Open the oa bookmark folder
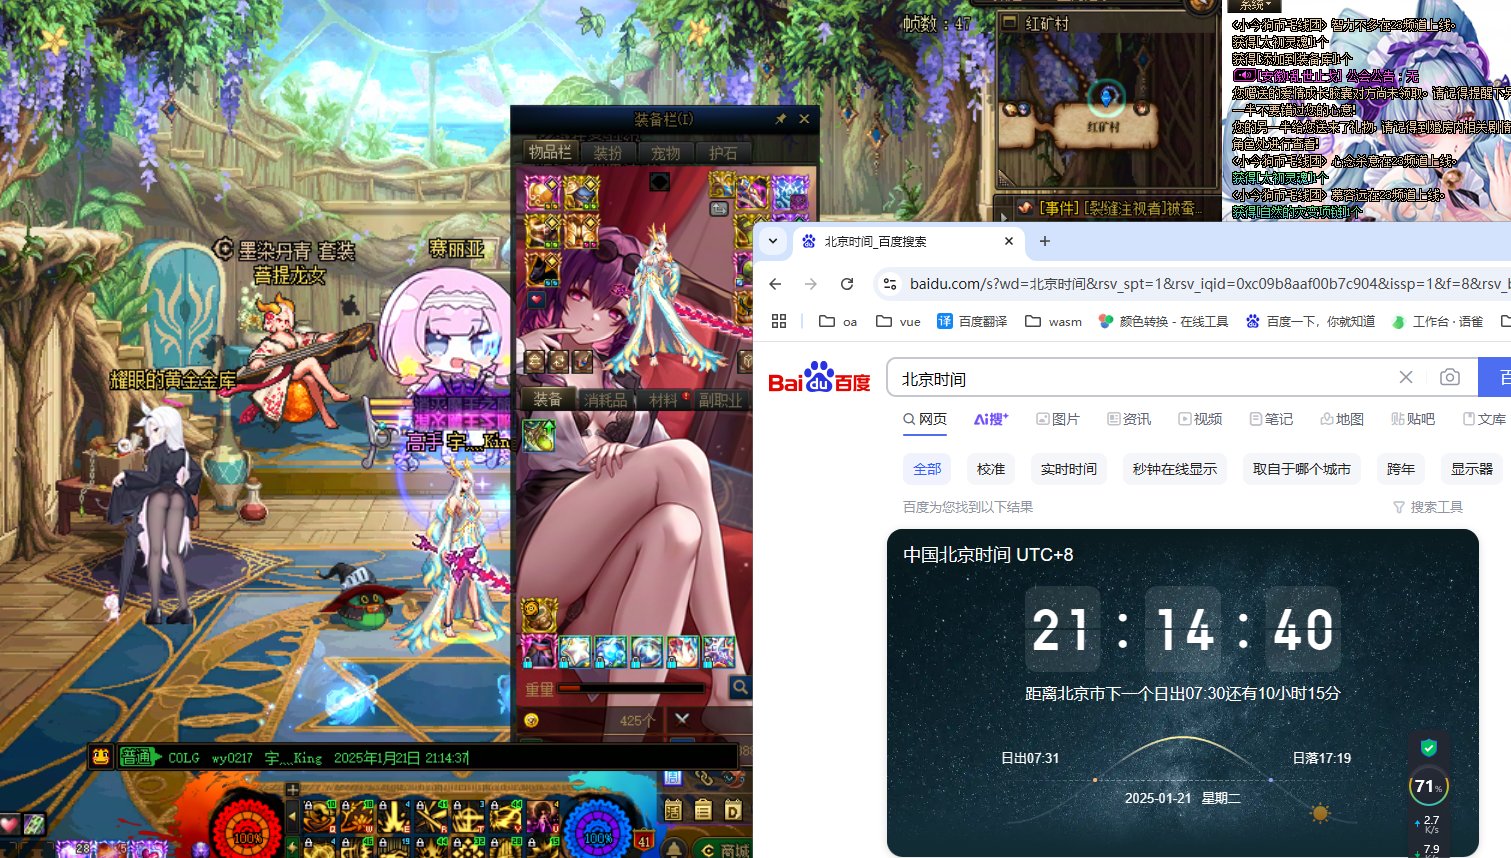1511x858 pixels. click(838, 321)
